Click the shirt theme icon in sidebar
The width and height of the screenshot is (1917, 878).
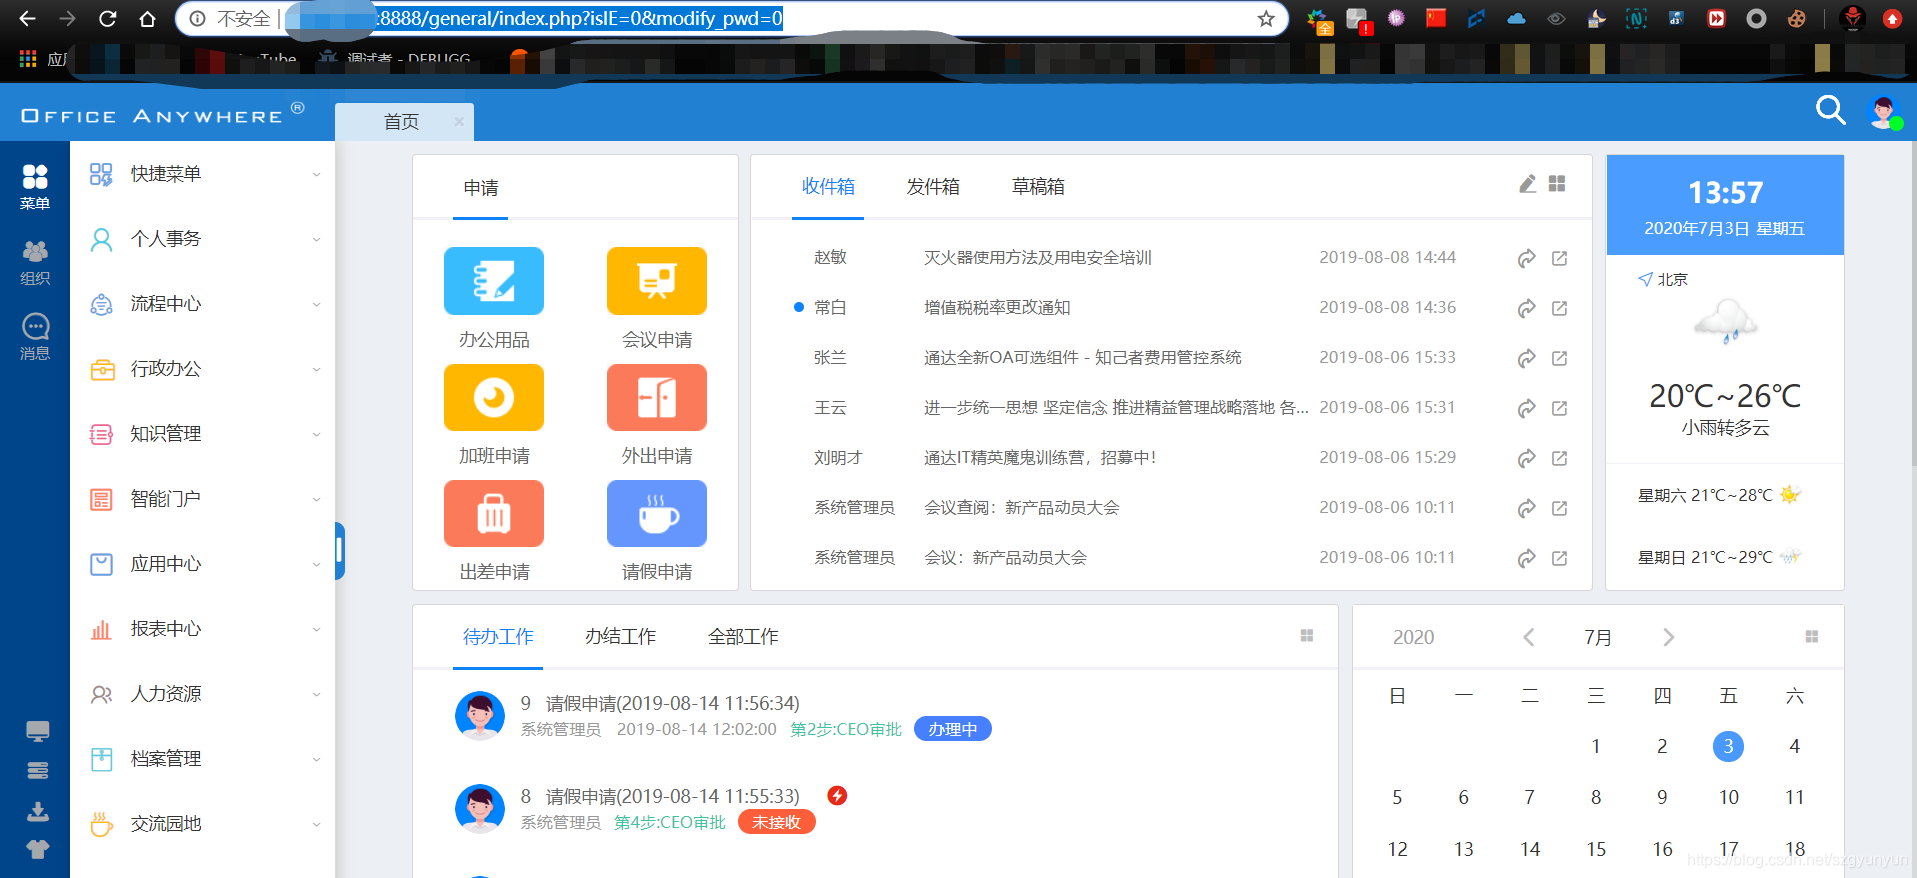(x=38, y=849)
